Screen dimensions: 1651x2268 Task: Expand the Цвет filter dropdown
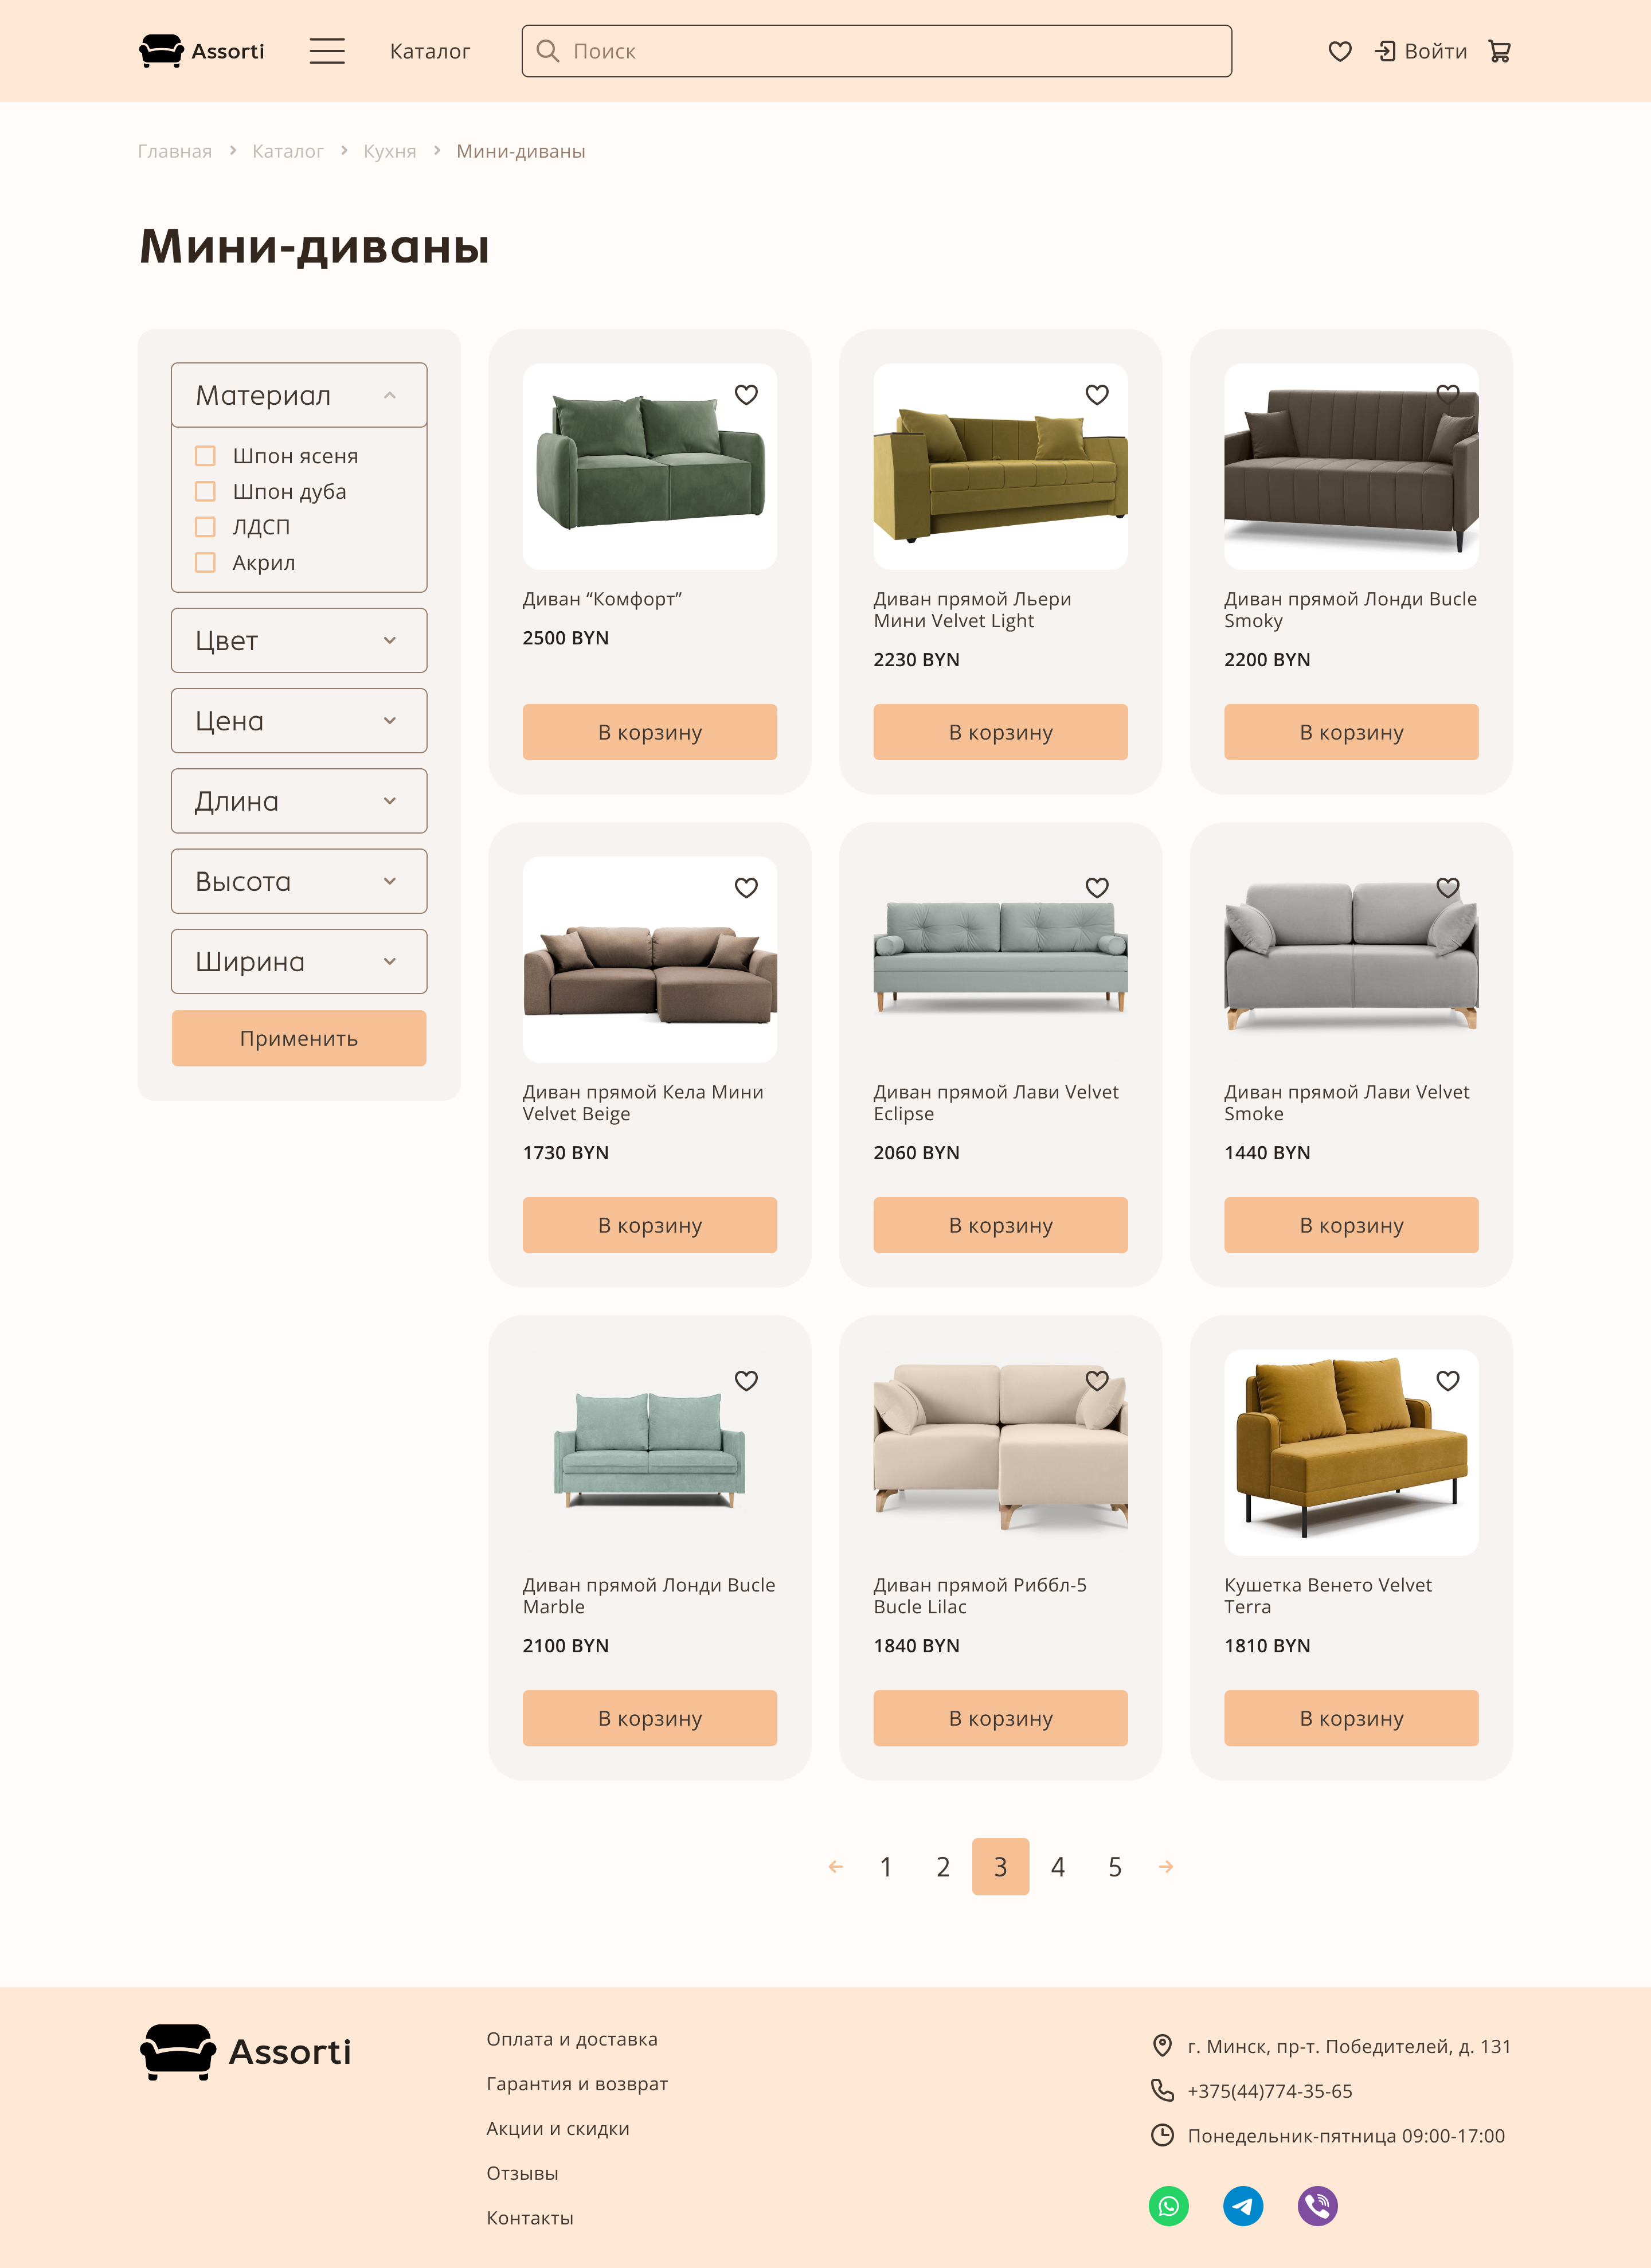[299, 641]
